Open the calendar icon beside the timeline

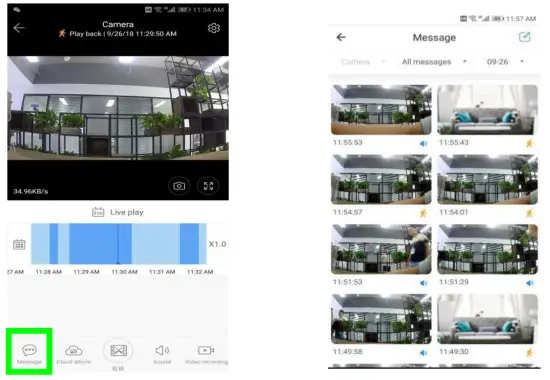point(19,244)
